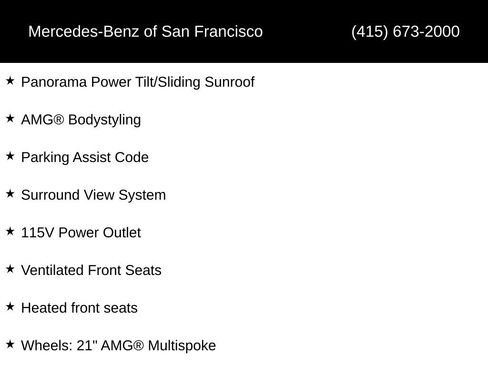Select the AMG Bodystyling feature text

click(81, 120)
